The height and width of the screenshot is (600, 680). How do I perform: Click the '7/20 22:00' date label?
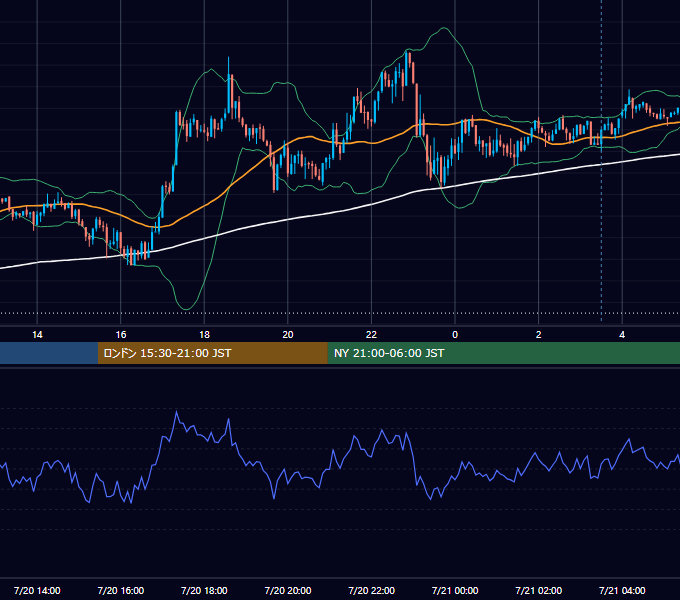click(x=372, y=590)
